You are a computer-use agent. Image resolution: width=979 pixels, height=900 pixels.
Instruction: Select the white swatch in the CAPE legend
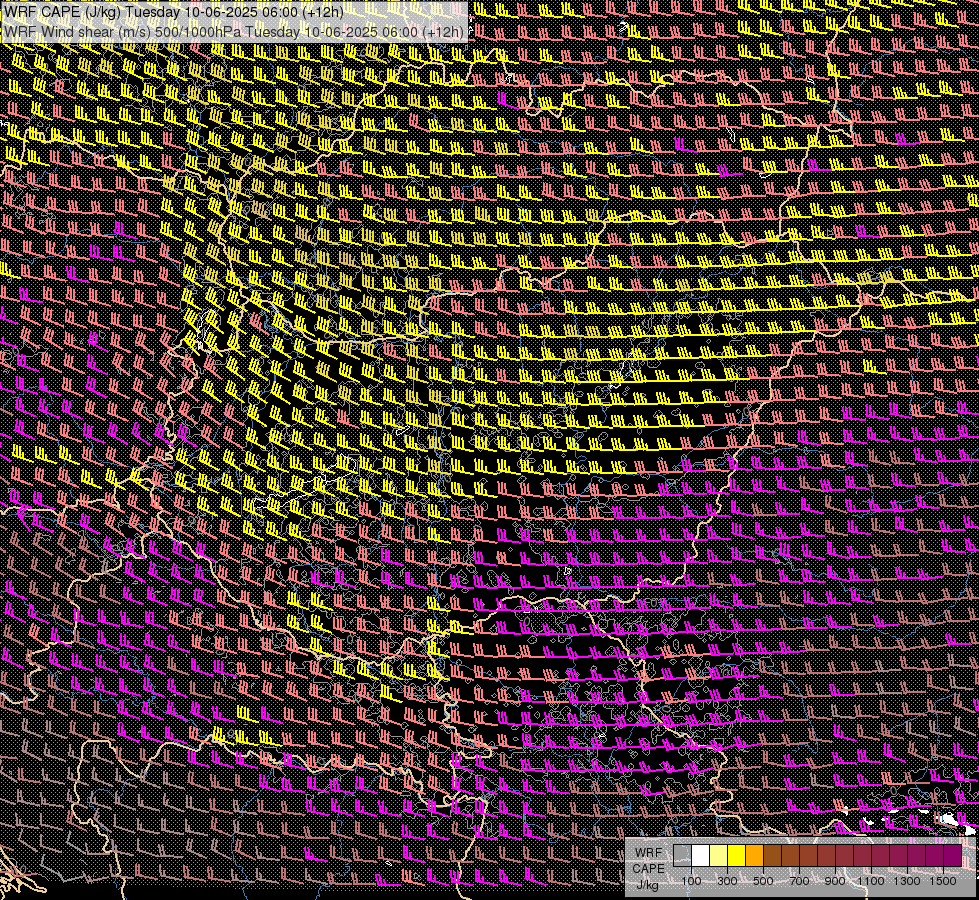tap(701, 856)
